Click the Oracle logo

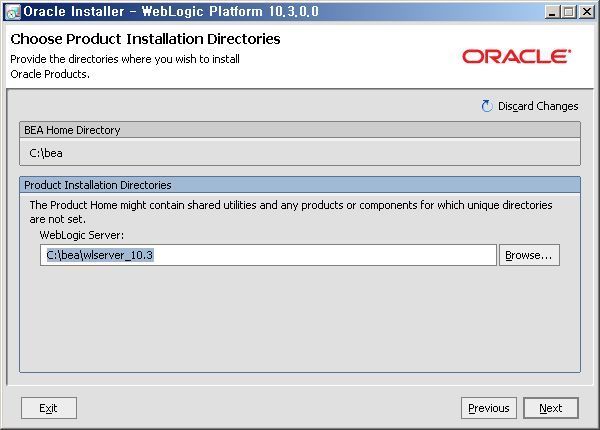[x=516, y=57]
